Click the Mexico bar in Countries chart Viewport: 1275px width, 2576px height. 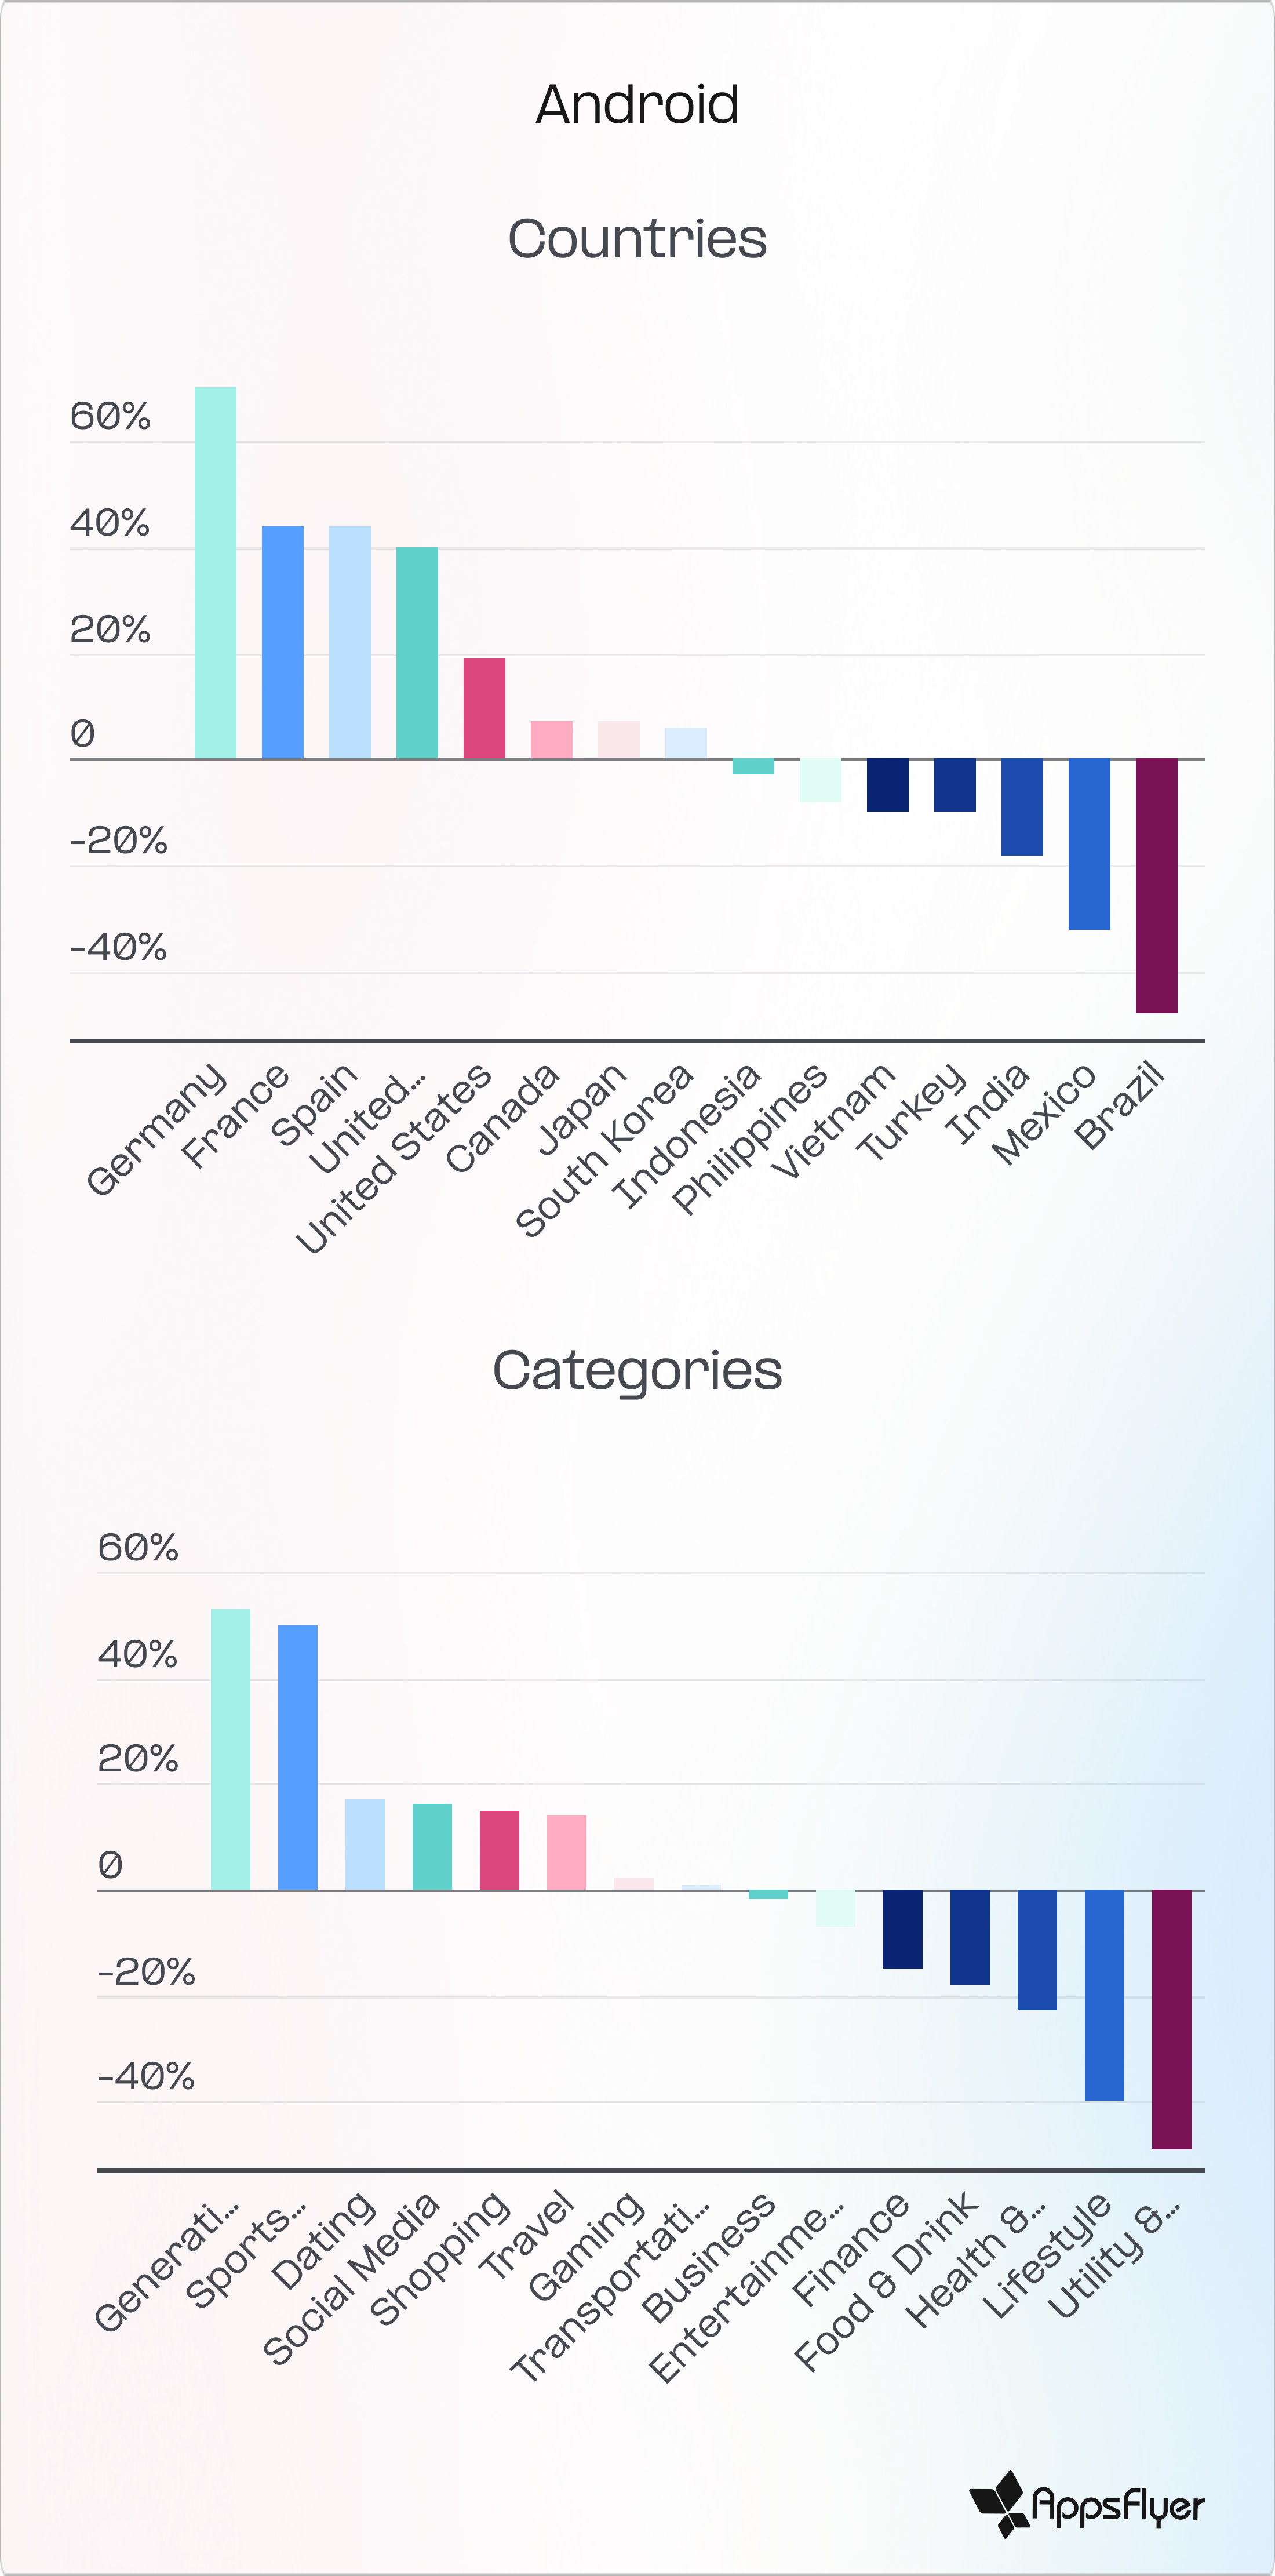[x=1089, y=844]
